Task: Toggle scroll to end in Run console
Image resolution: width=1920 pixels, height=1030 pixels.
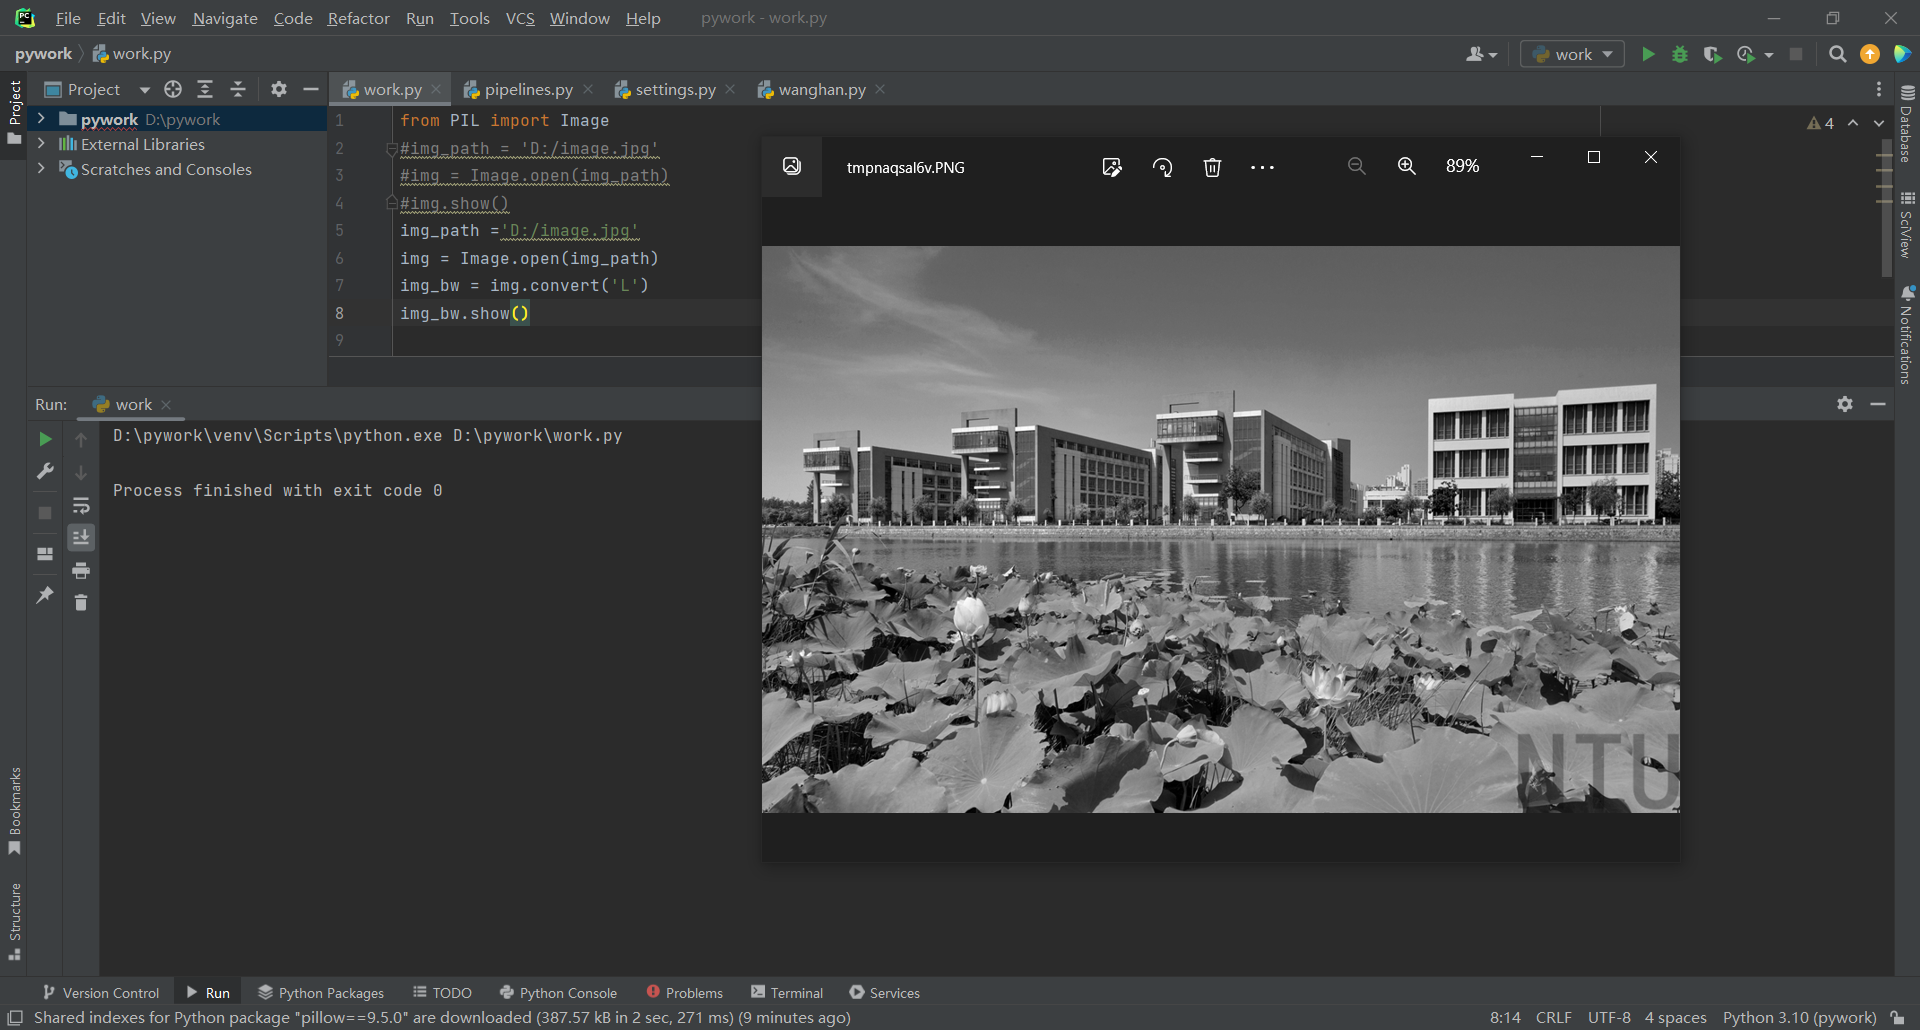Action: (81, 537)
